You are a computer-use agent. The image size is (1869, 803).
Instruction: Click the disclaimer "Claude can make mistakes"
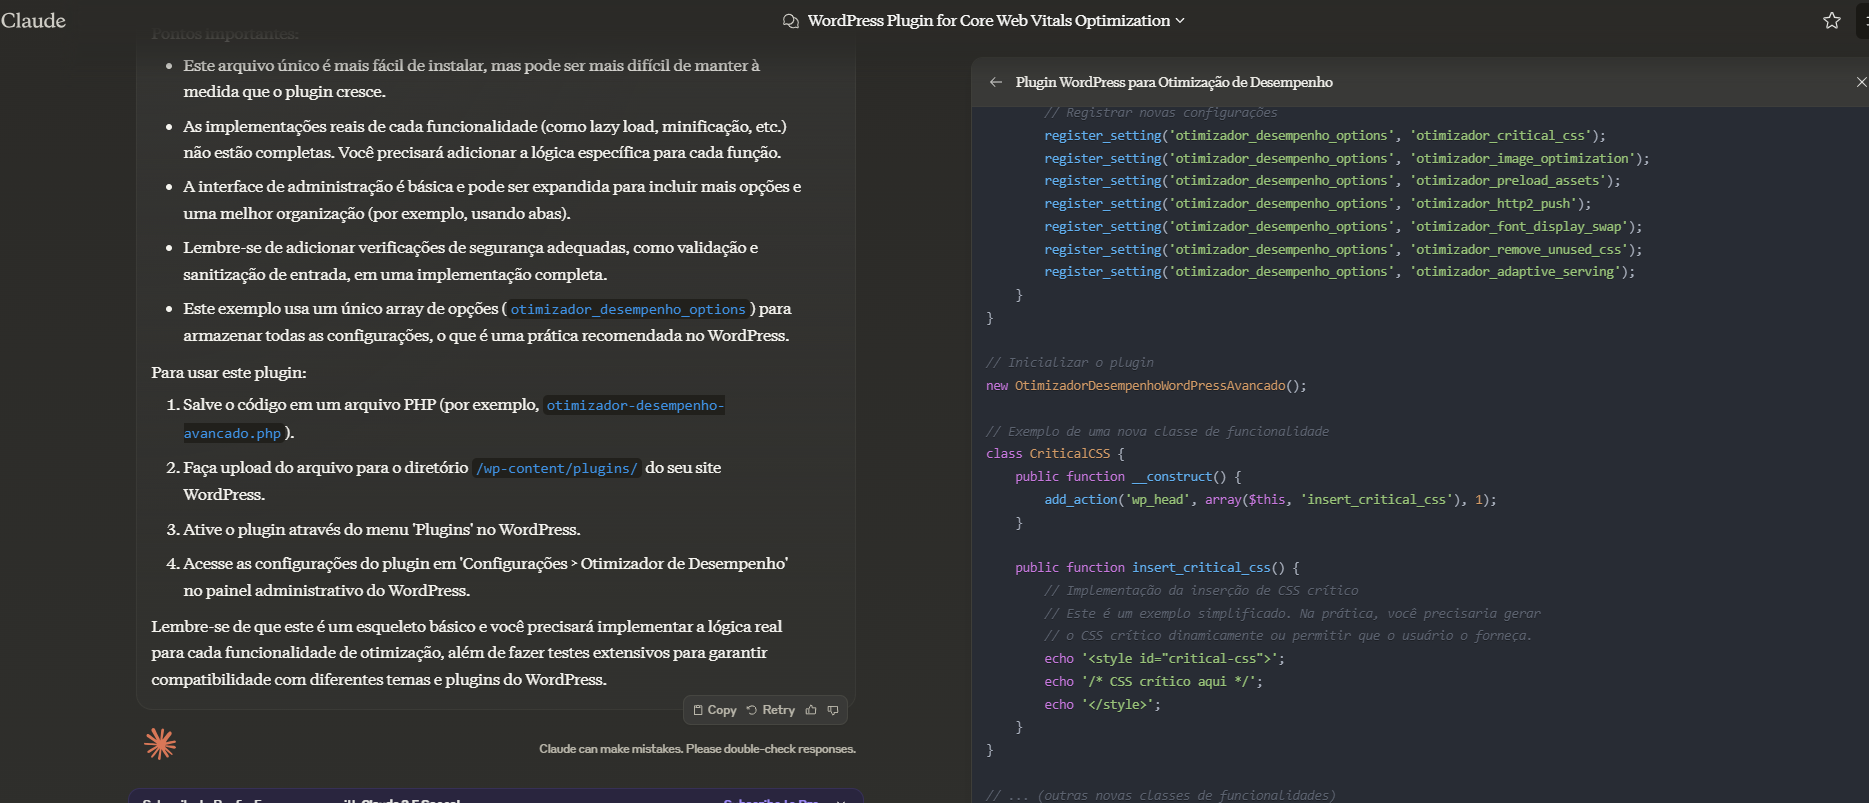click(x=697, y=749)
